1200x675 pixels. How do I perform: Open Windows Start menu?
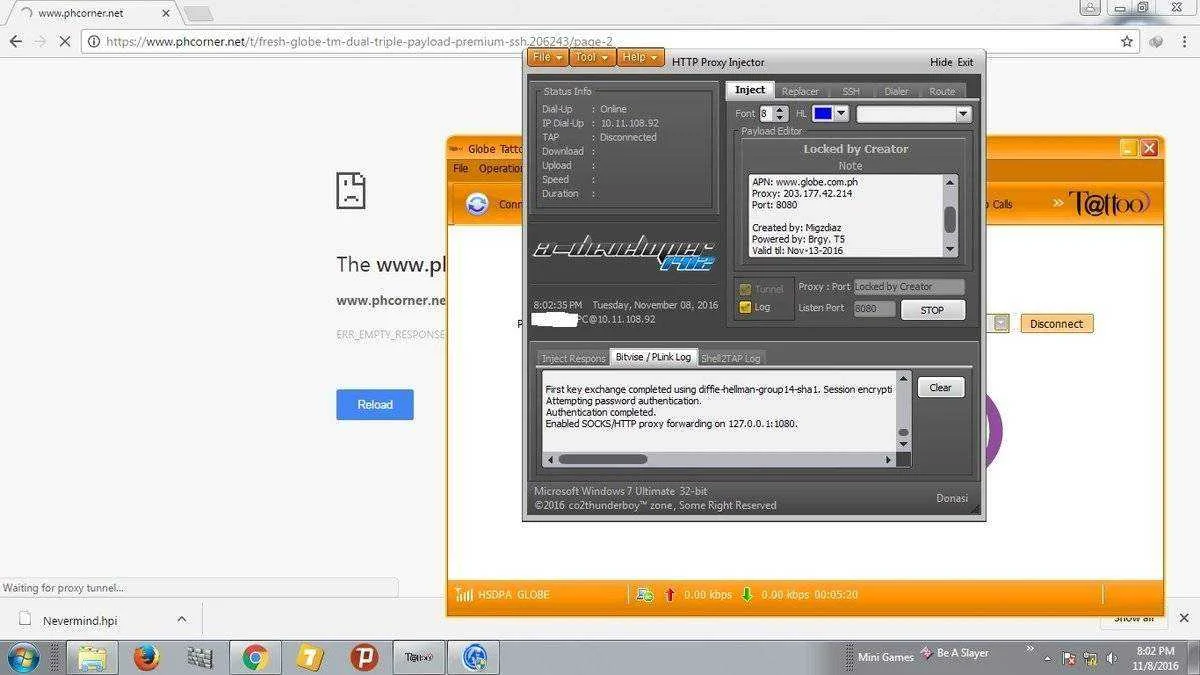click(22, 657)
